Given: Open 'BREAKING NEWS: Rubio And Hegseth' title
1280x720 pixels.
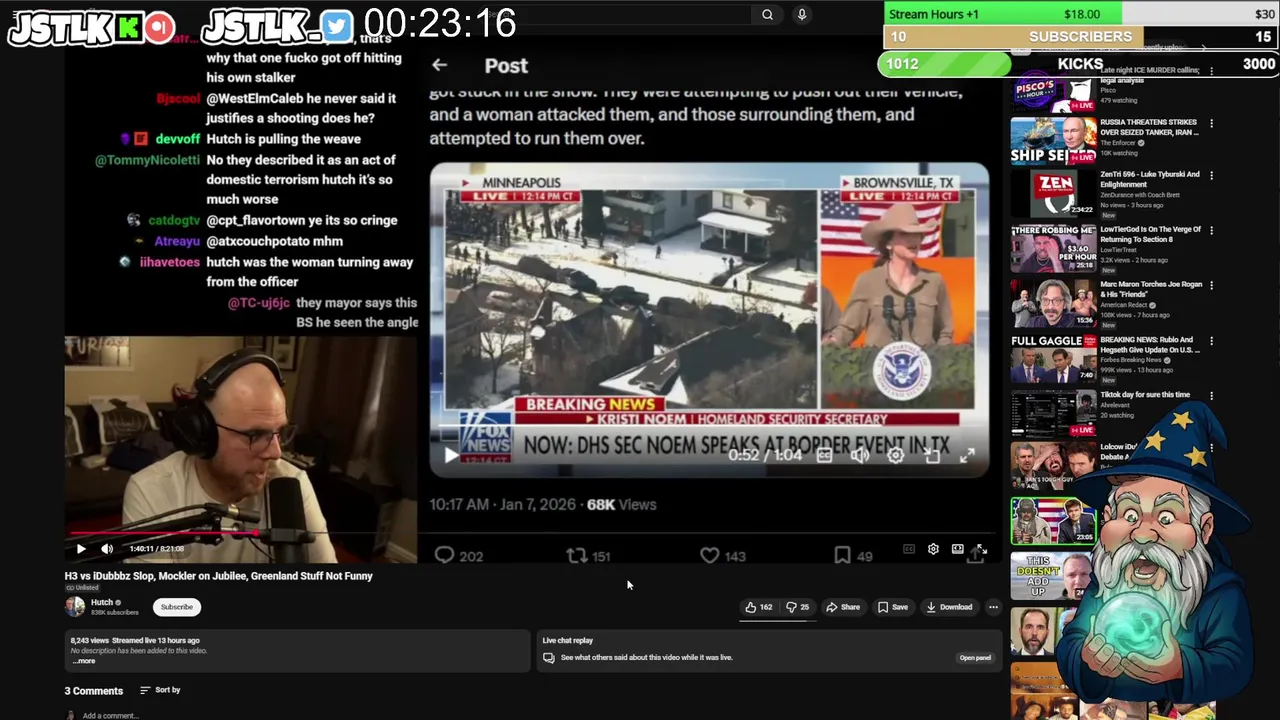Looking at the screenshot, I should tap(1150, 344).
